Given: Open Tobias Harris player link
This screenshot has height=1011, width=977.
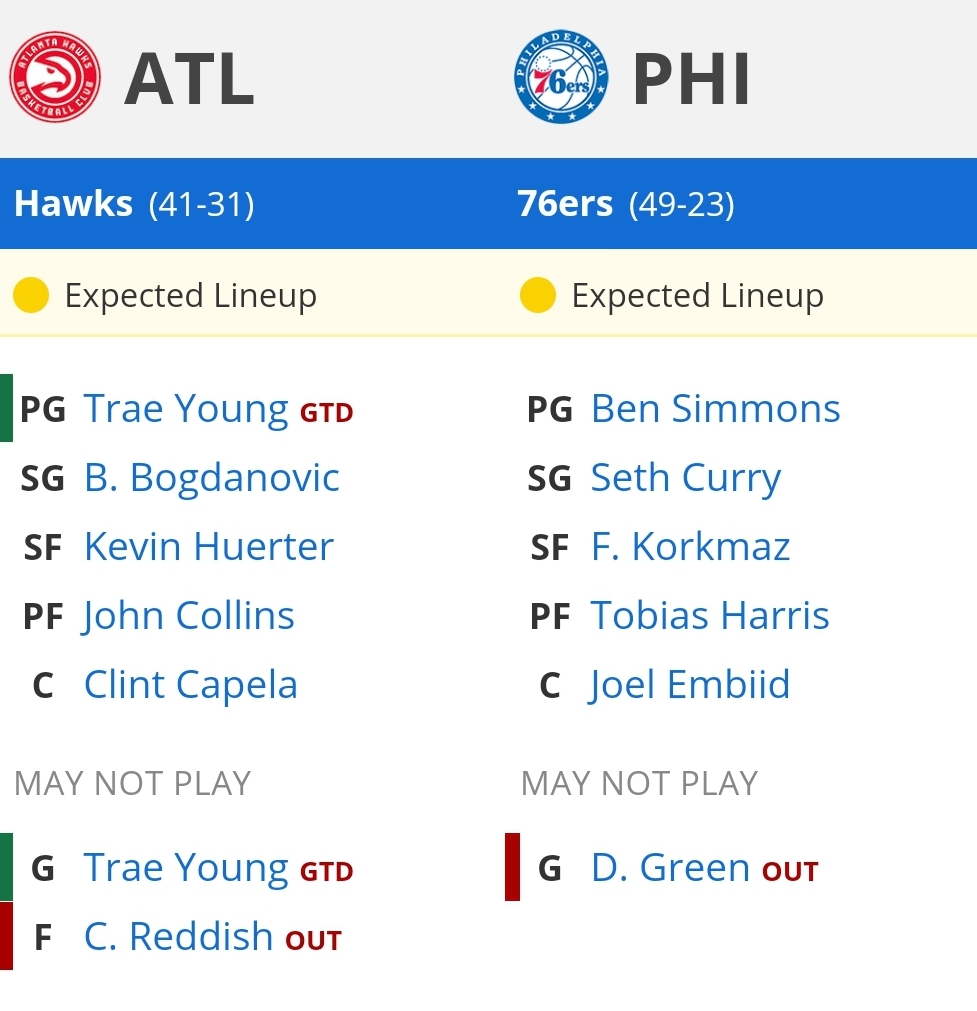Looking at the screenshot, I should (x=710, y=616).
